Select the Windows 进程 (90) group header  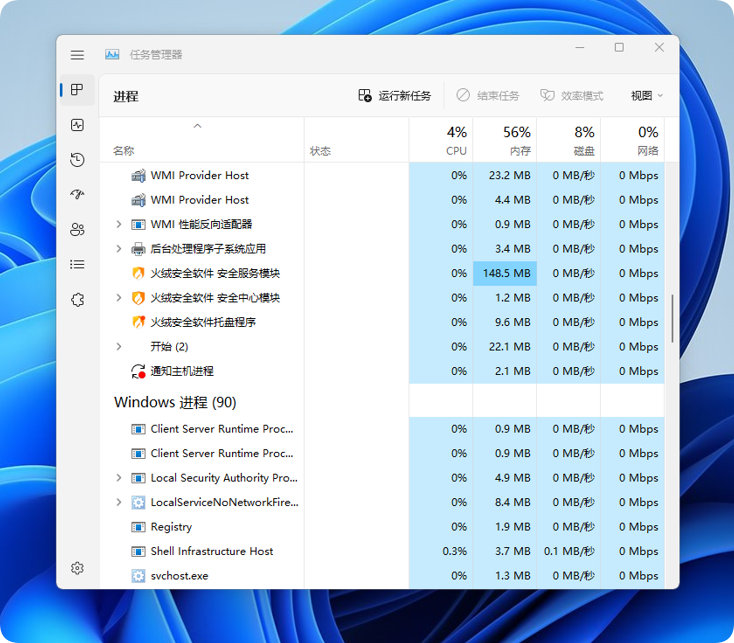[x=175, y=402]
